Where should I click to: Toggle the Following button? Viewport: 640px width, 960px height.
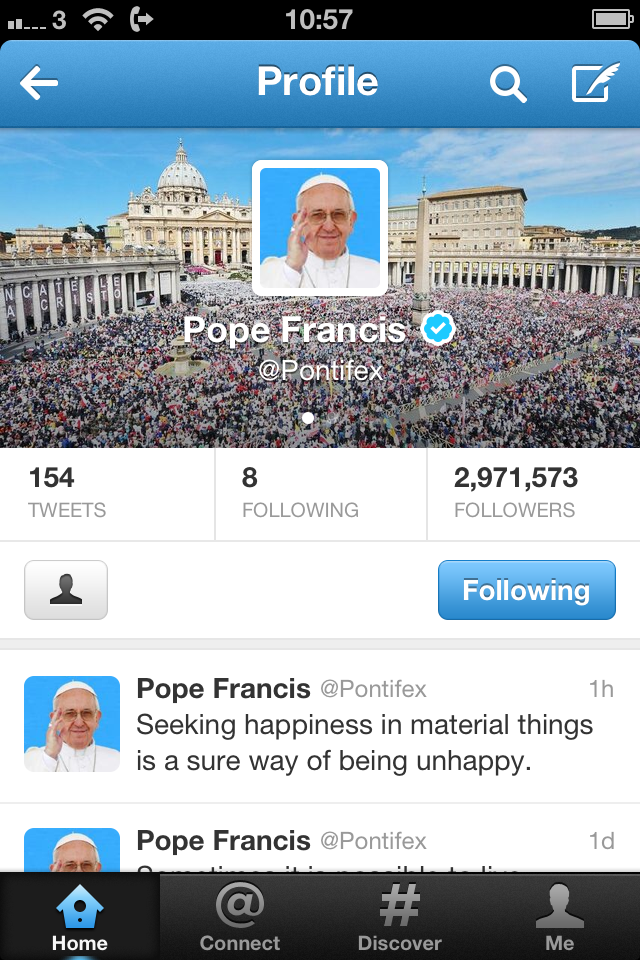526,590
